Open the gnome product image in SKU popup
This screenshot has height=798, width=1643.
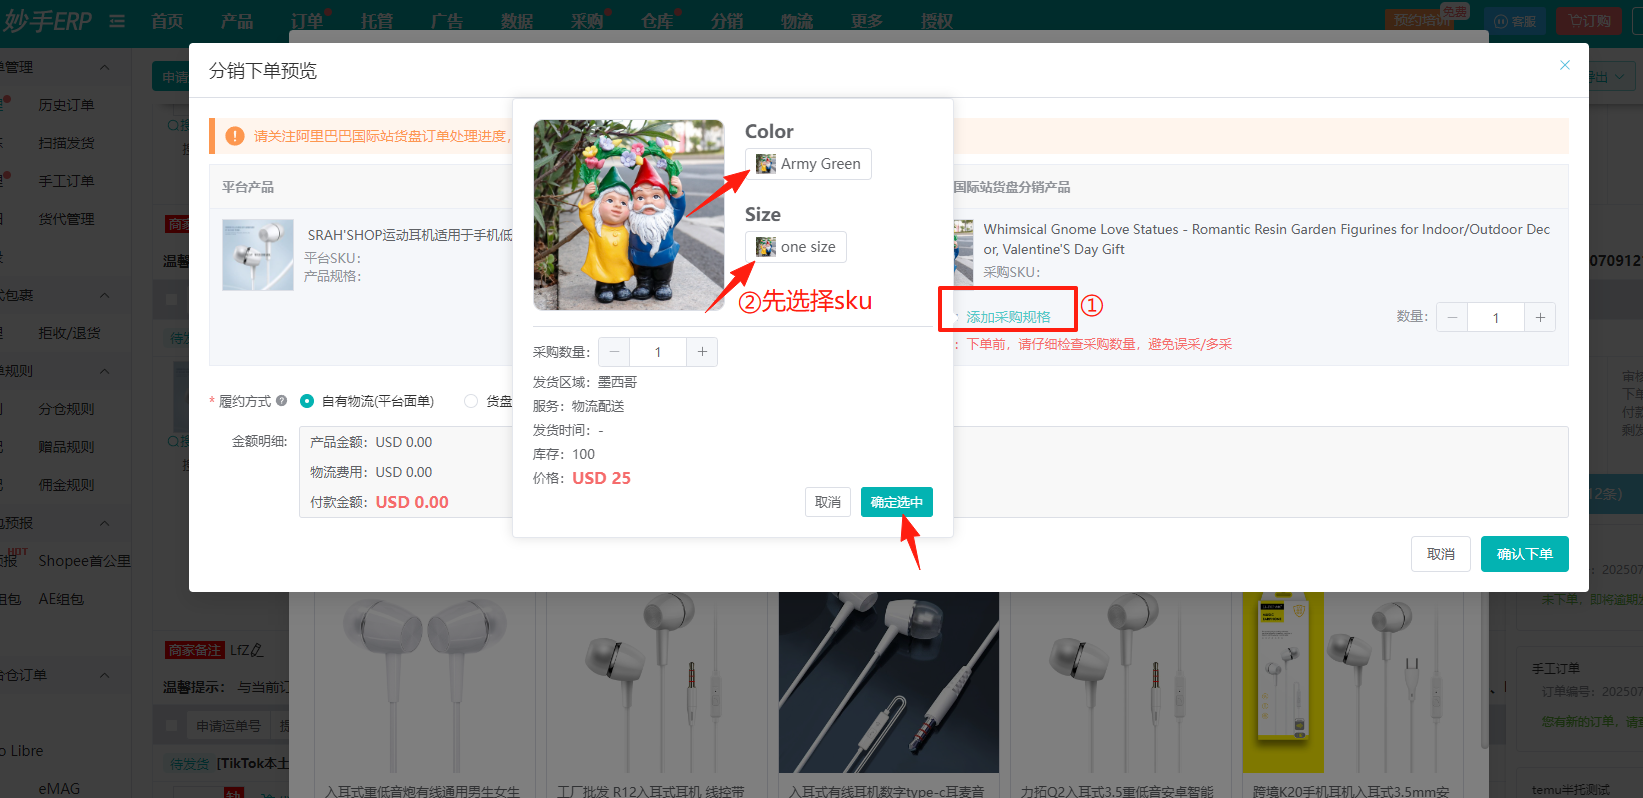coord(629,215)
